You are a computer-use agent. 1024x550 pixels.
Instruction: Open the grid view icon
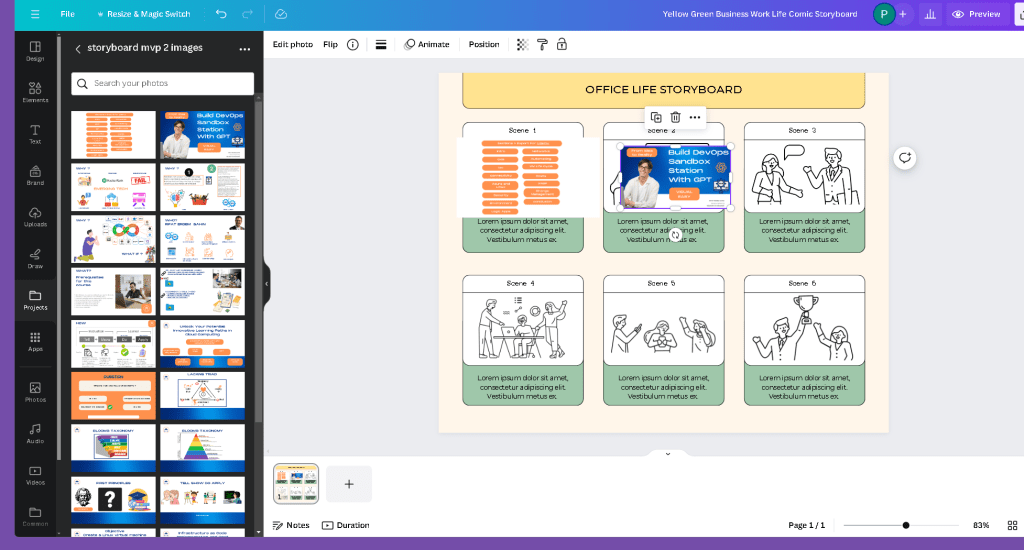tap(1012, 525)
